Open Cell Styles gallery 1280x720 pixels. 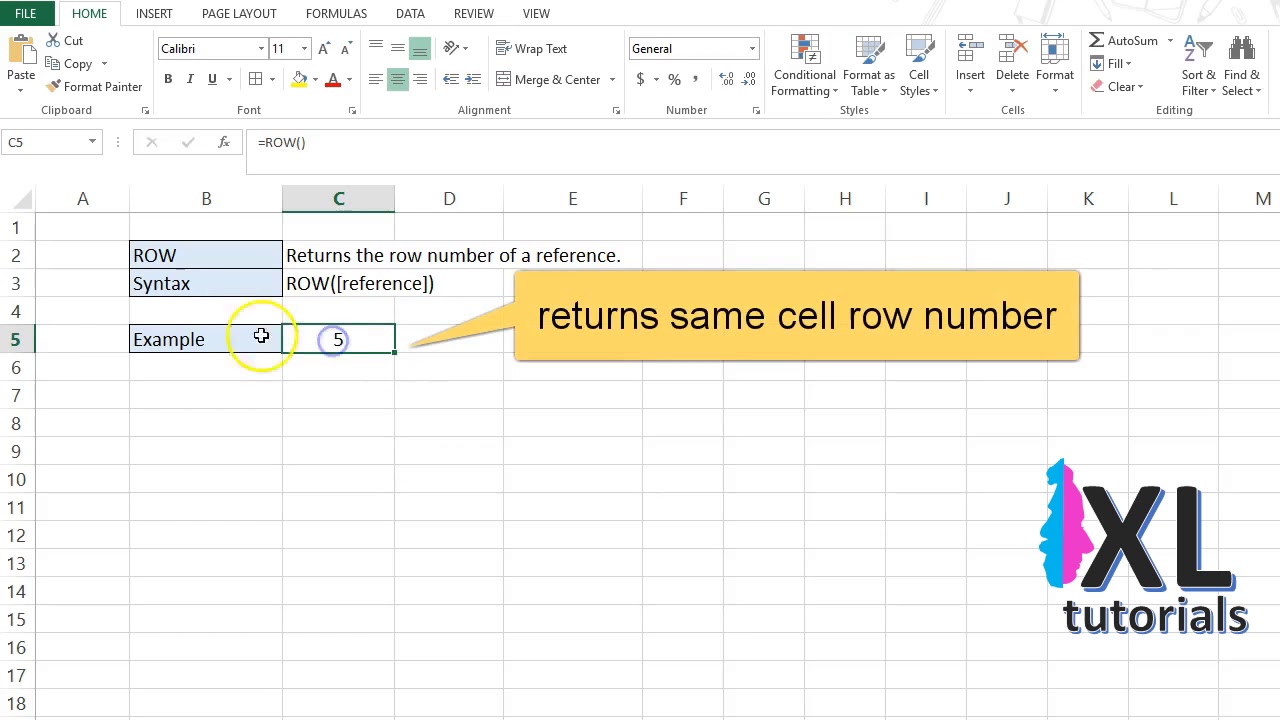coord(918,66)
